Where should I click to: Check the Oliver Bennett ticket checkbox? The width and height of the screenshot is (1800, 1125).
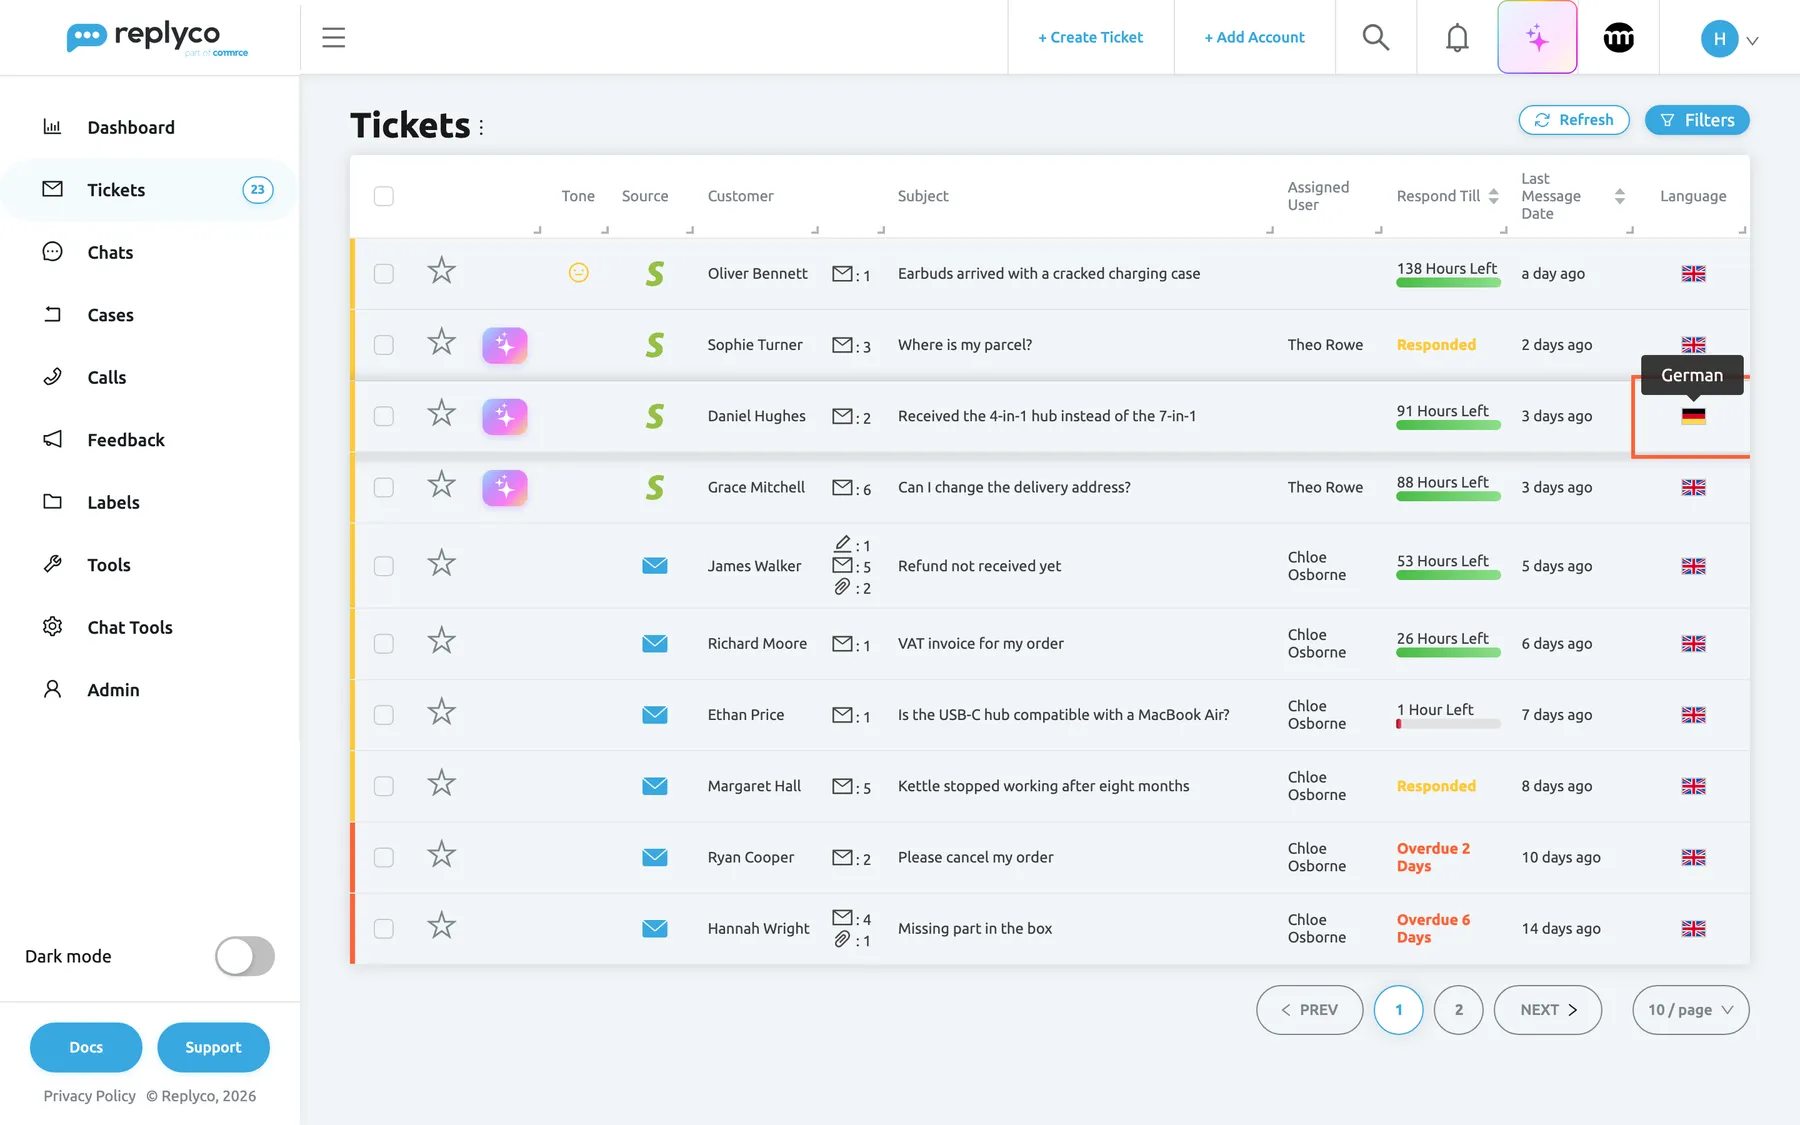(383, 274)
